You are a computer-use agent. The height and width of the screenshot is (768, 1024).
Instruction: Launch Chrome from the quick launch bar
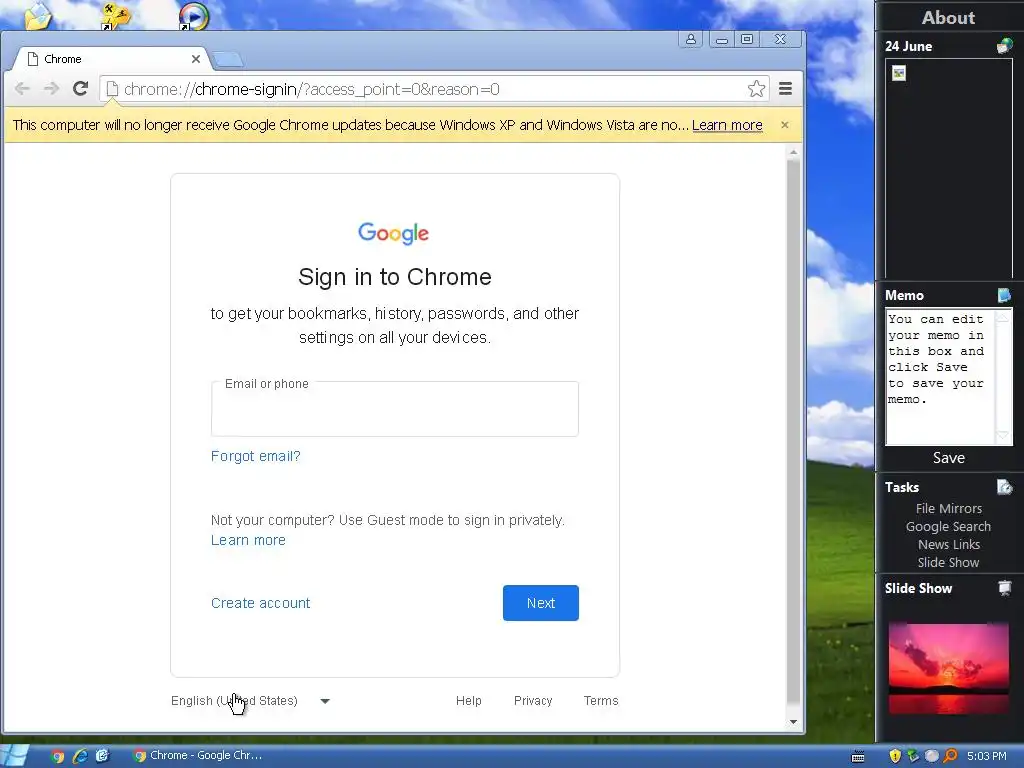pyautogui.click(x=57, y=756)
